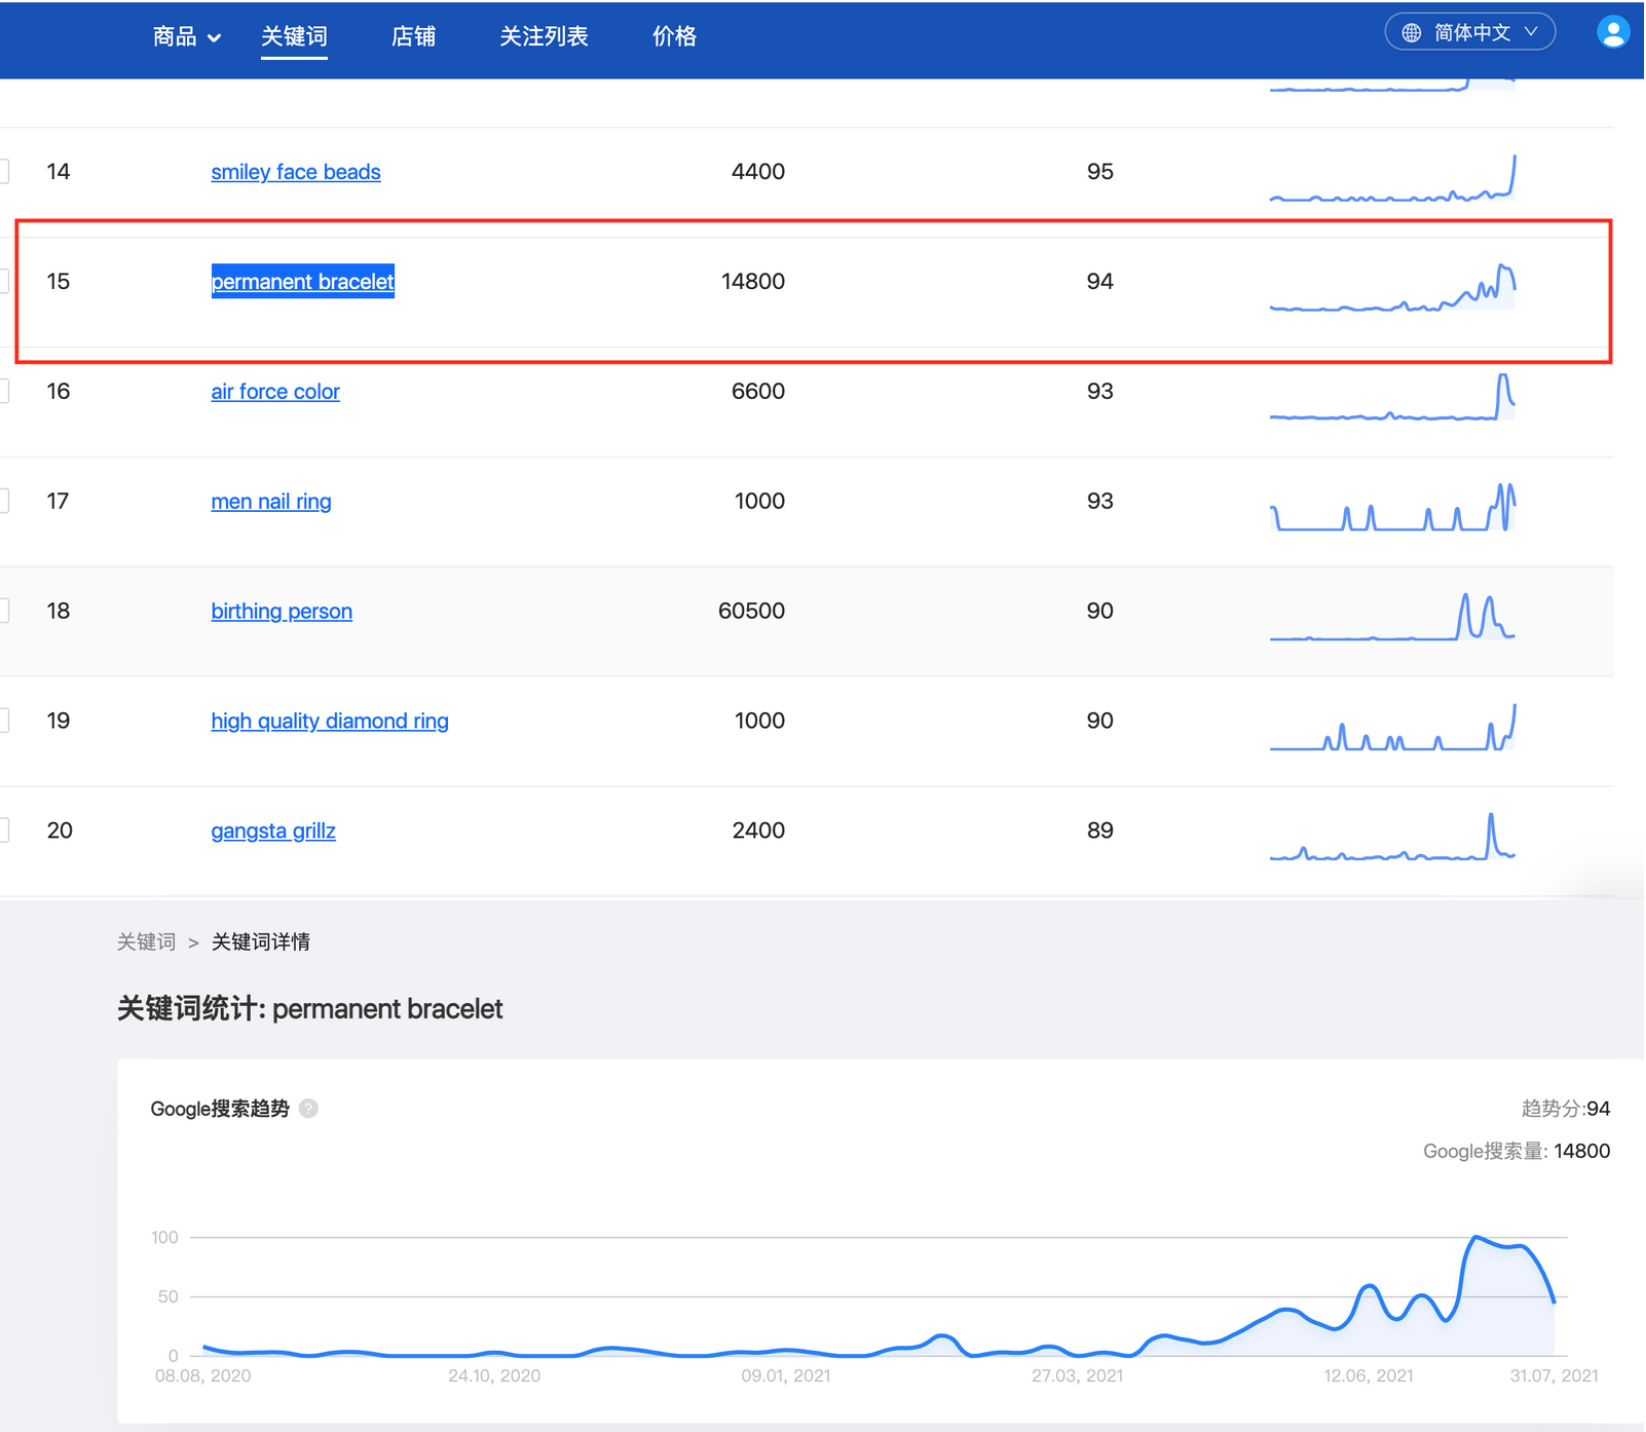Open the 价格 tab
The height and width of the screenshot is (1432, 1646).
coord(674,37)
